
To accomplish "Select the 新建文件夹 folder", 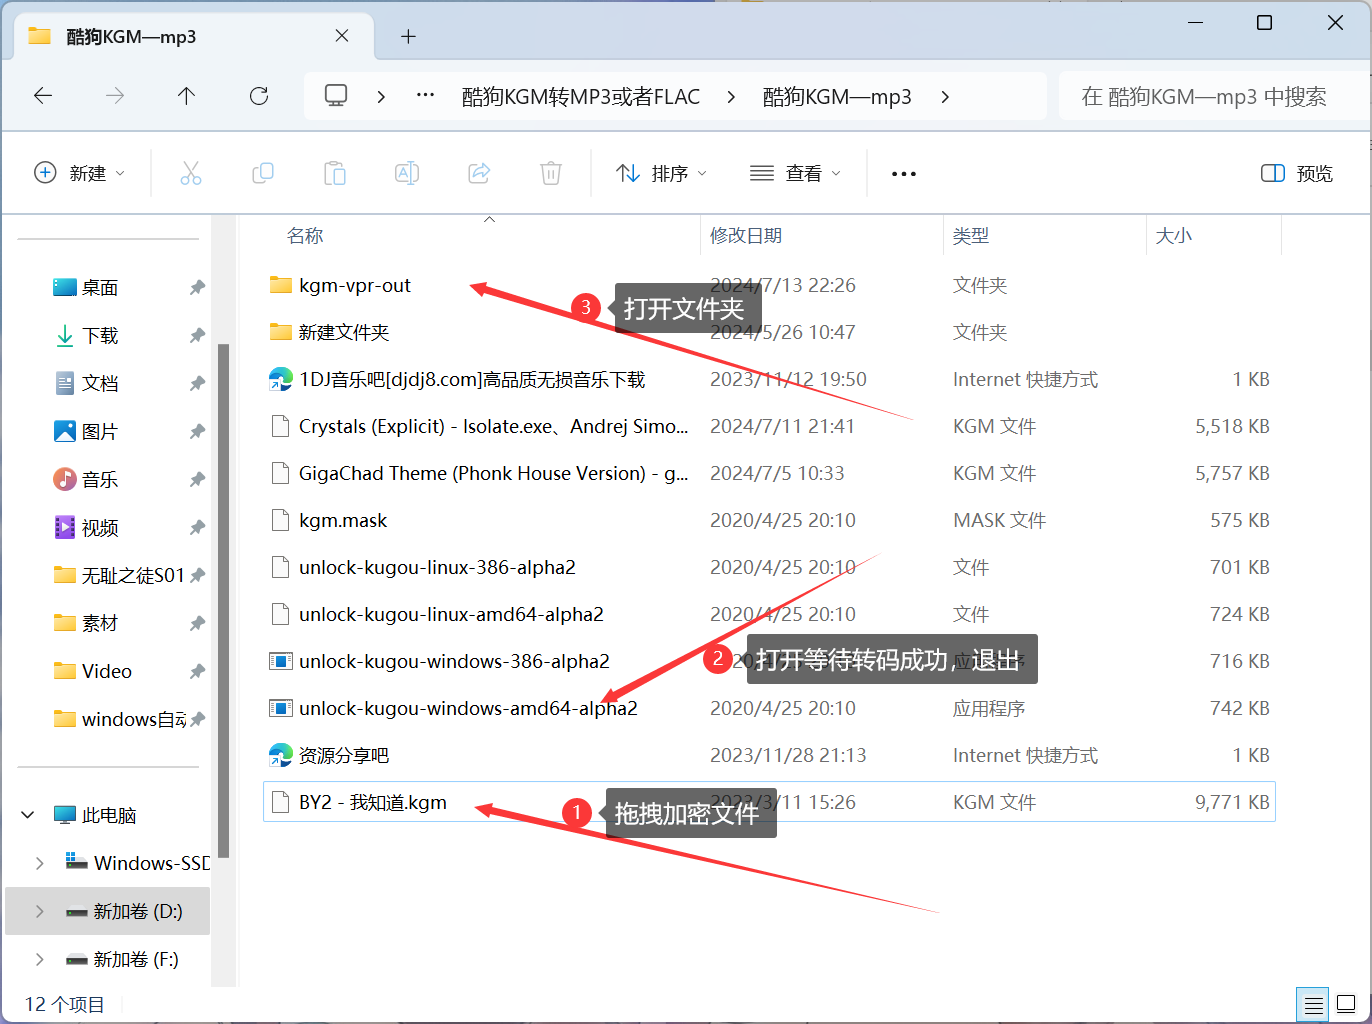I will click(344, 332).
